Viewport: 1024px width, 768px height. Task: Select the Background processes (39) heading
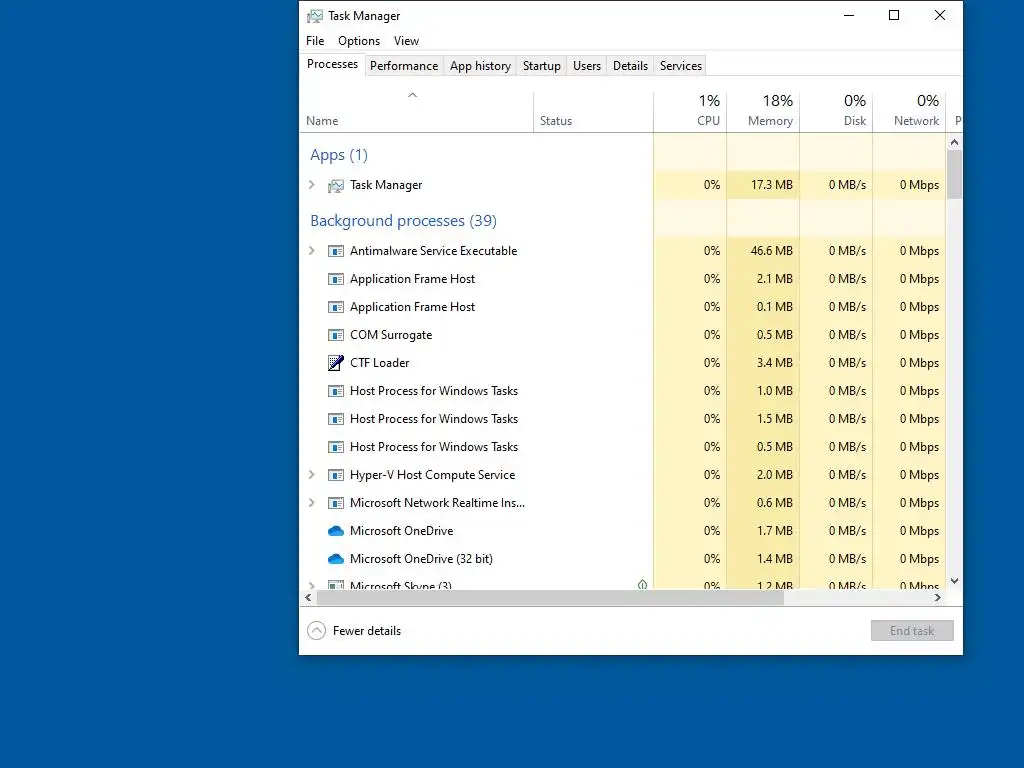pos(404,221)
